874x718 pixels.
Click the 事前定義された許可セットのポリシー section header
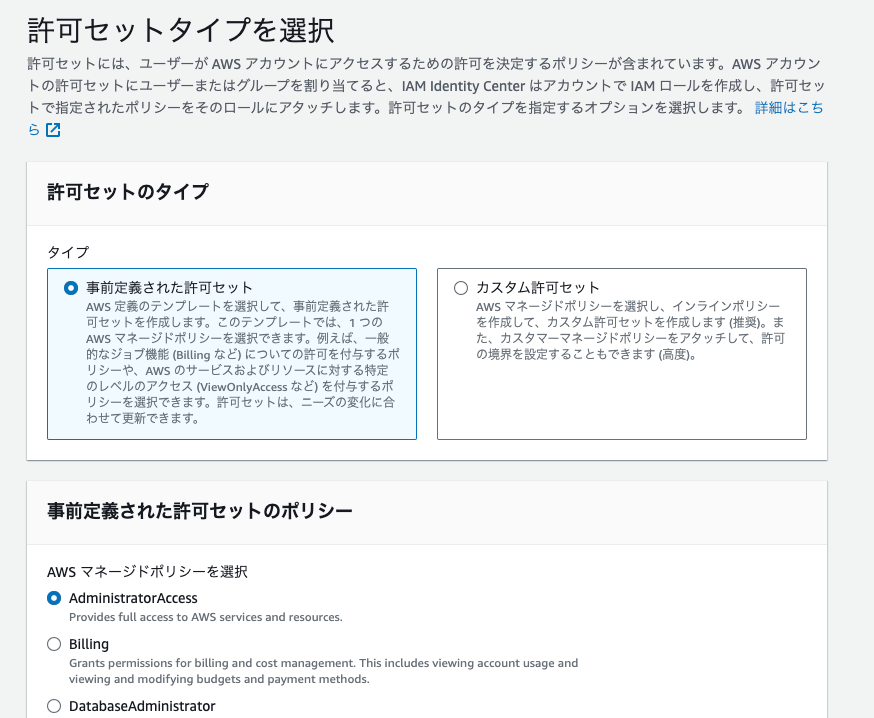coord(200,511)
